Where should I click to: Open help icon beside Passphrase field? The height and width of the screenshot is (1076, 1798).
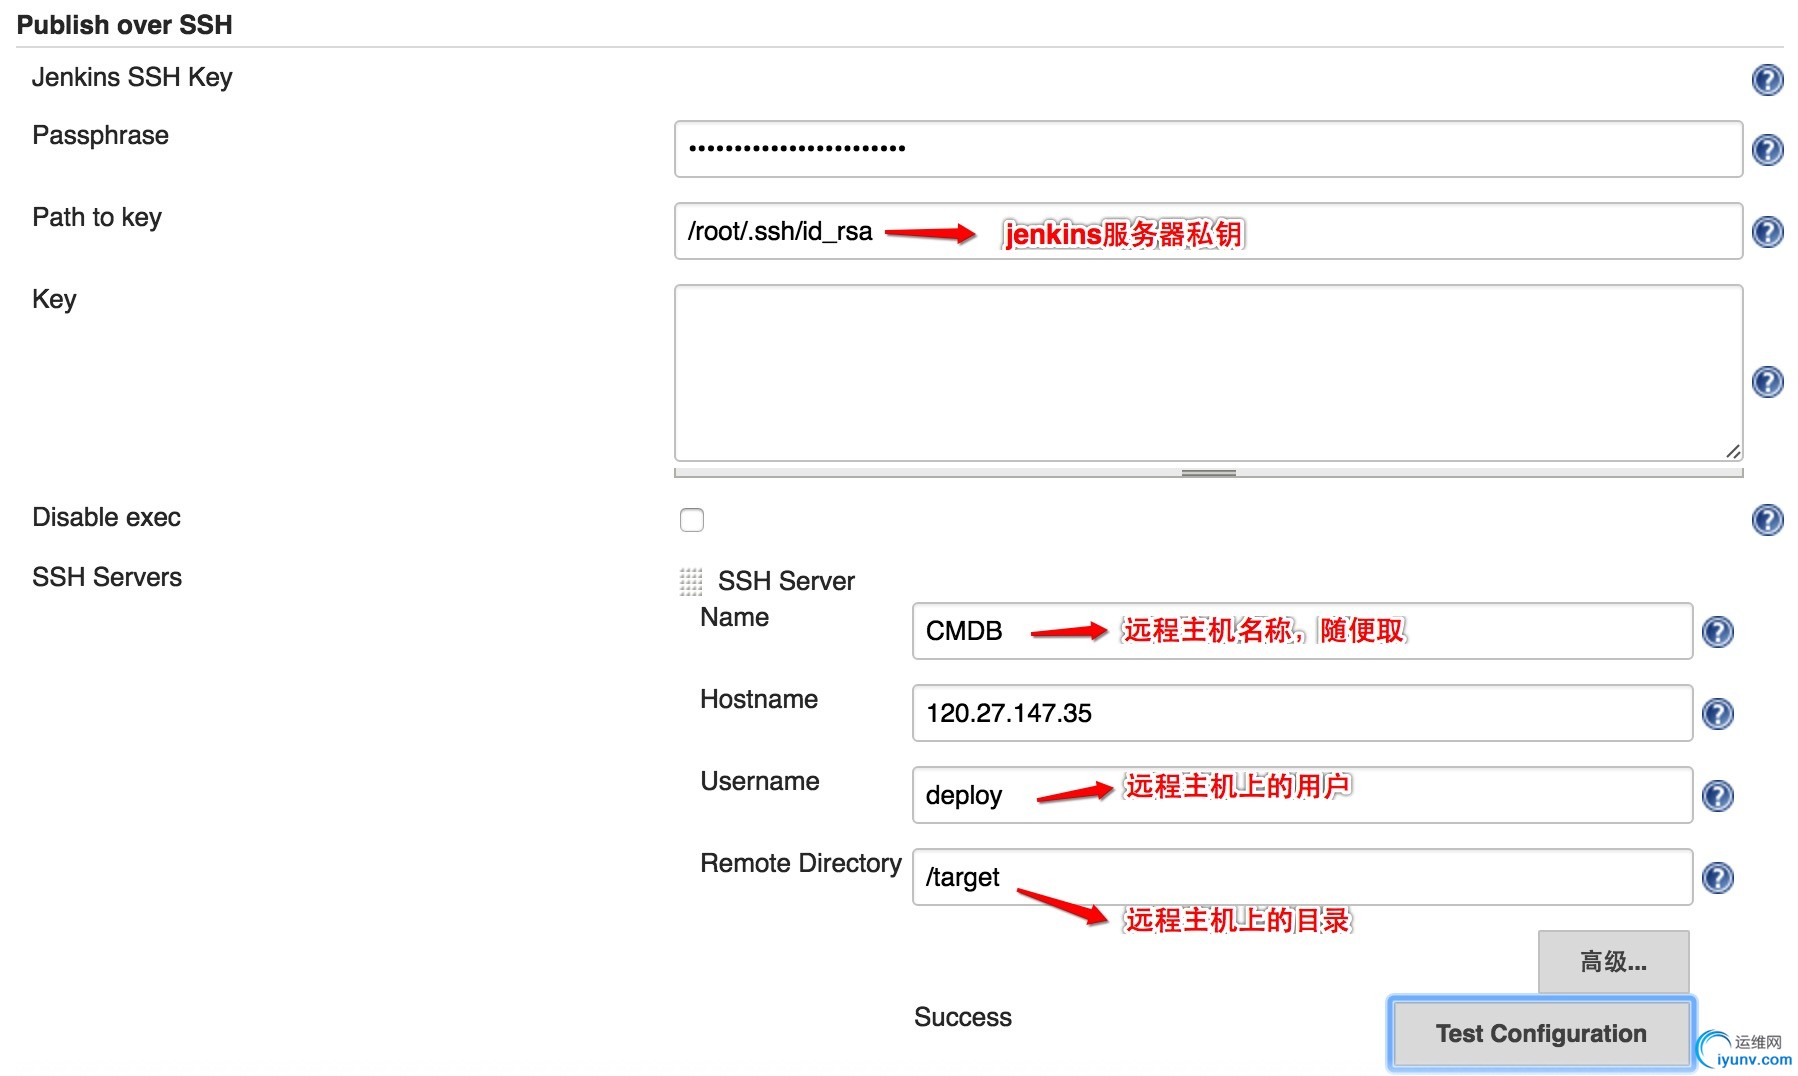[1767, 150]
